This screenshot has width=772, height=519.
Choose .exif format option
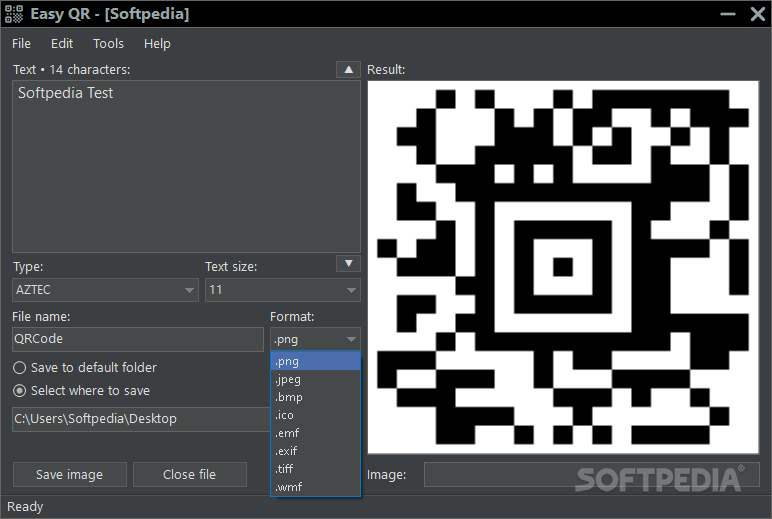click(x=315, y=451)
